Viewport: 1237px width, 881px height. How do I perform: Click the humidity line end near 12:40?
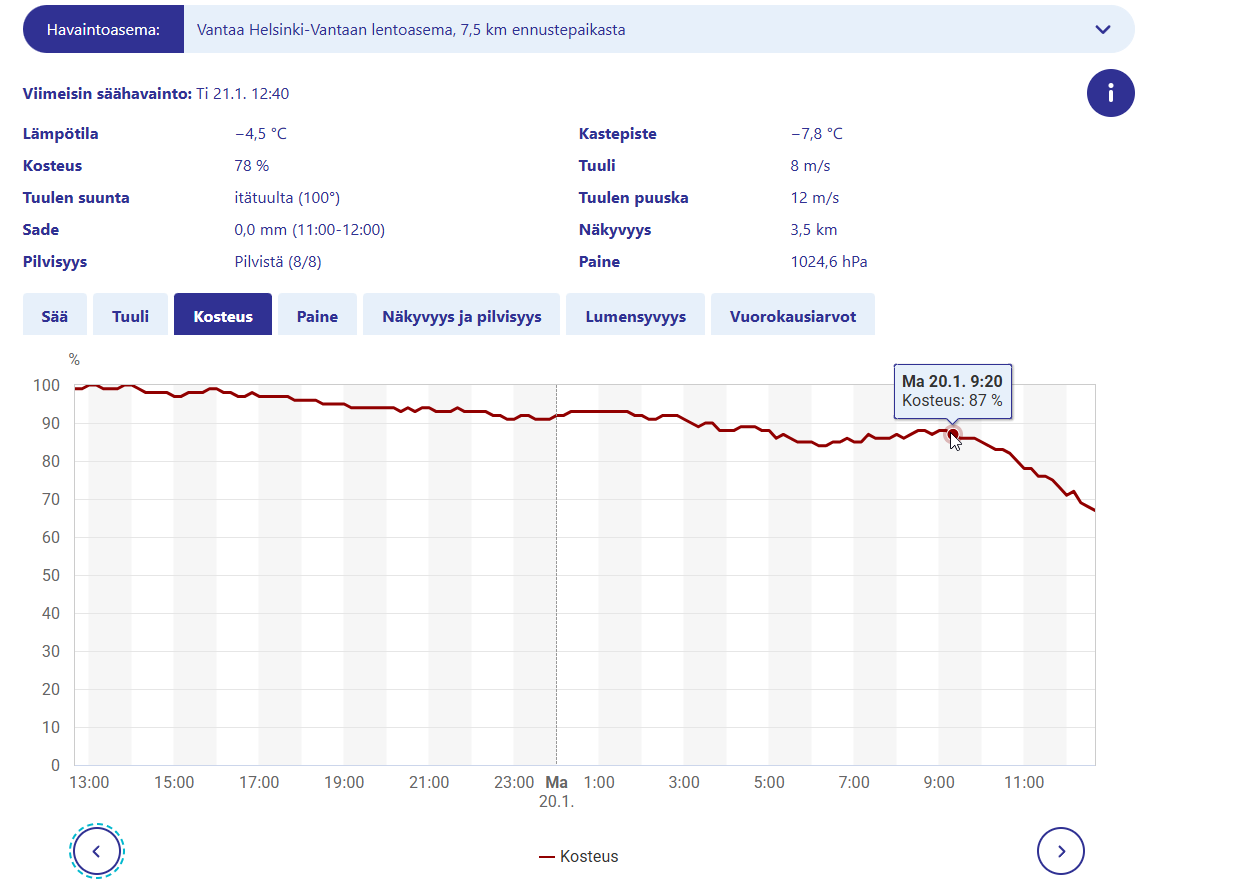click(1094, 510)
